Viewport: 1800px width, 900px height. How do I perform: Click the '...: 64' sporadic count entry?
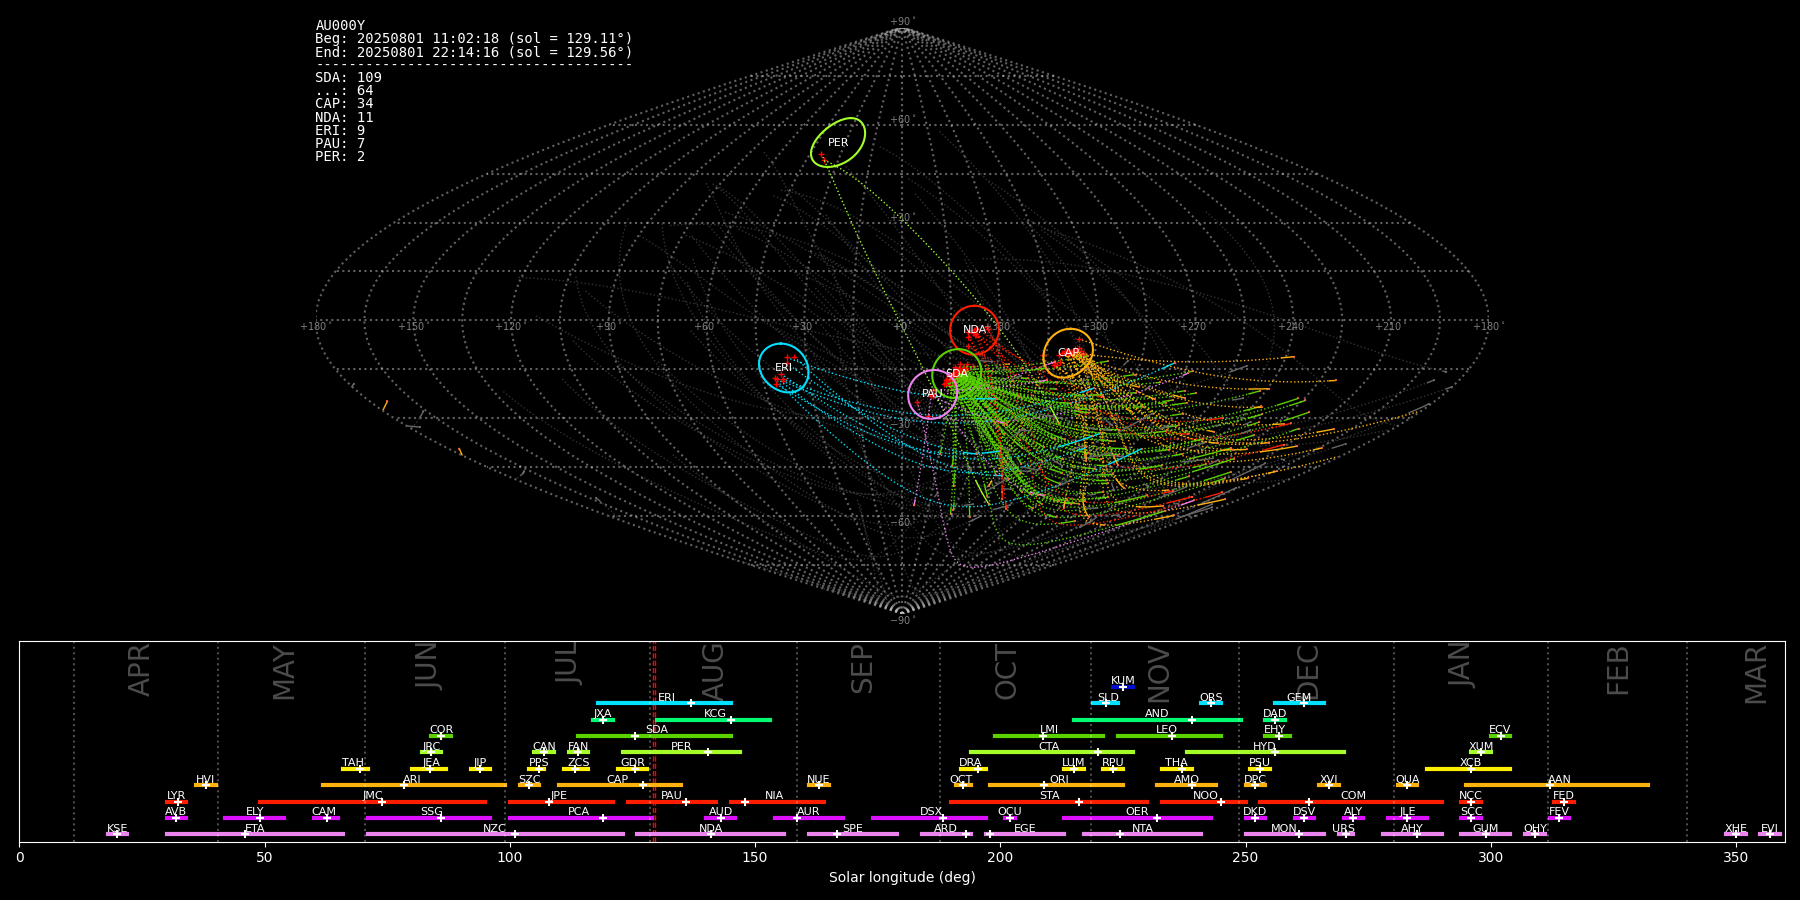[344, 91]
